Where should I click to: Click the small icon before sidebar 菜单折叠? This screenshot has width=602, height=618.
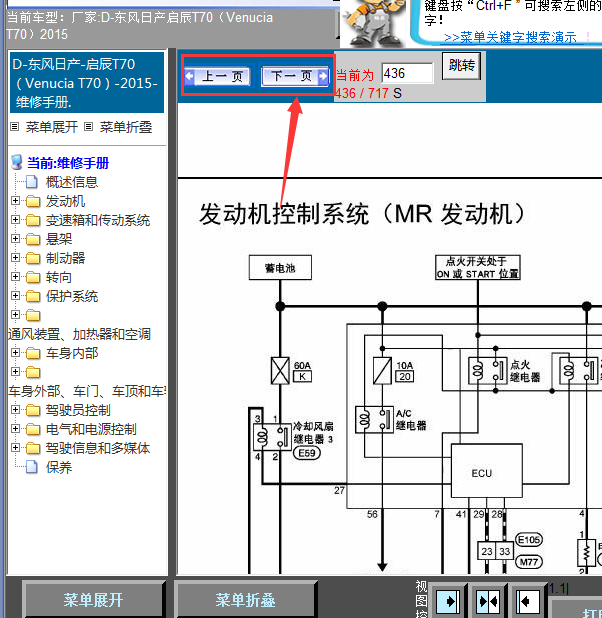tap(89, 127)
